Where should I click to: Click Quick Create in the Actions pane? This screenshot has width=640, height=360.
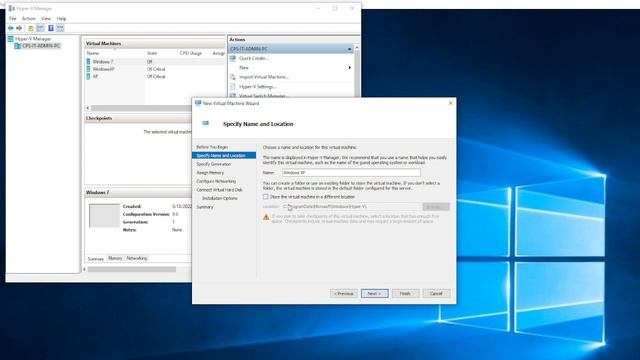(x=253, y=58)
